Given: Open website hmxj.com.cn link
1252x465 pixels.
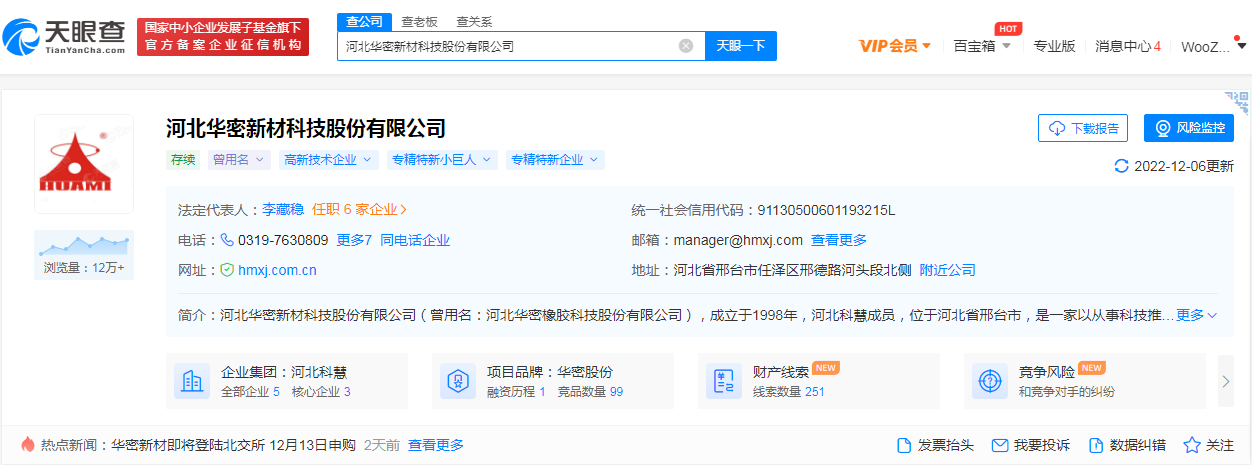Looking at the screenshot, I should (x=277, y=270).
